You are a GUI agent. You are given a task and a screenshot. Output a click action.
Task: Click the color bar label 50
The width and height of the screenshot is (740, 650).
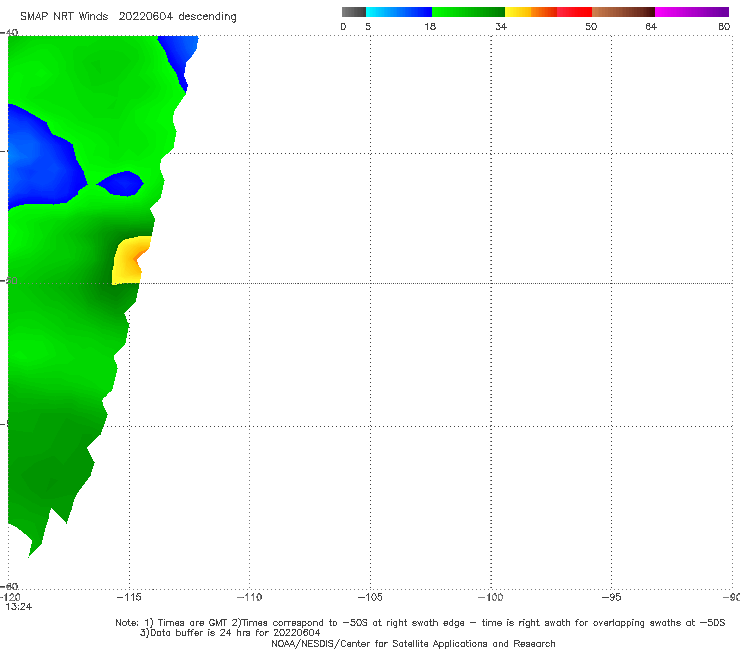point(591,26)
